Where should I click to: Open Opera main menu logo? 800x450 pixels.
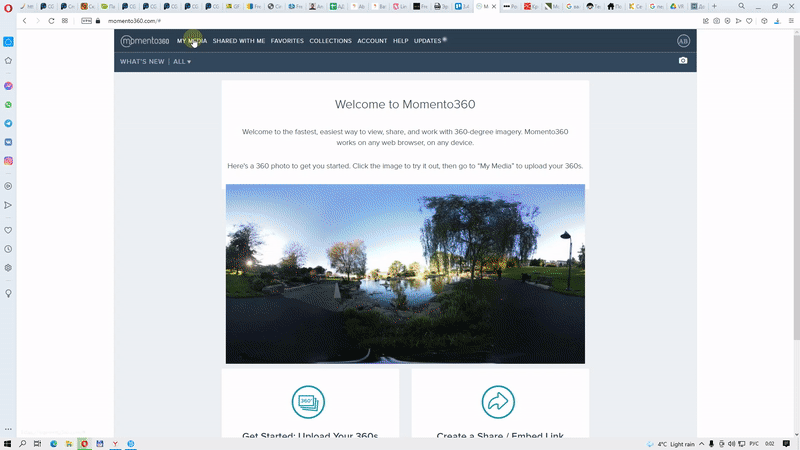click(x=8, y=7)
